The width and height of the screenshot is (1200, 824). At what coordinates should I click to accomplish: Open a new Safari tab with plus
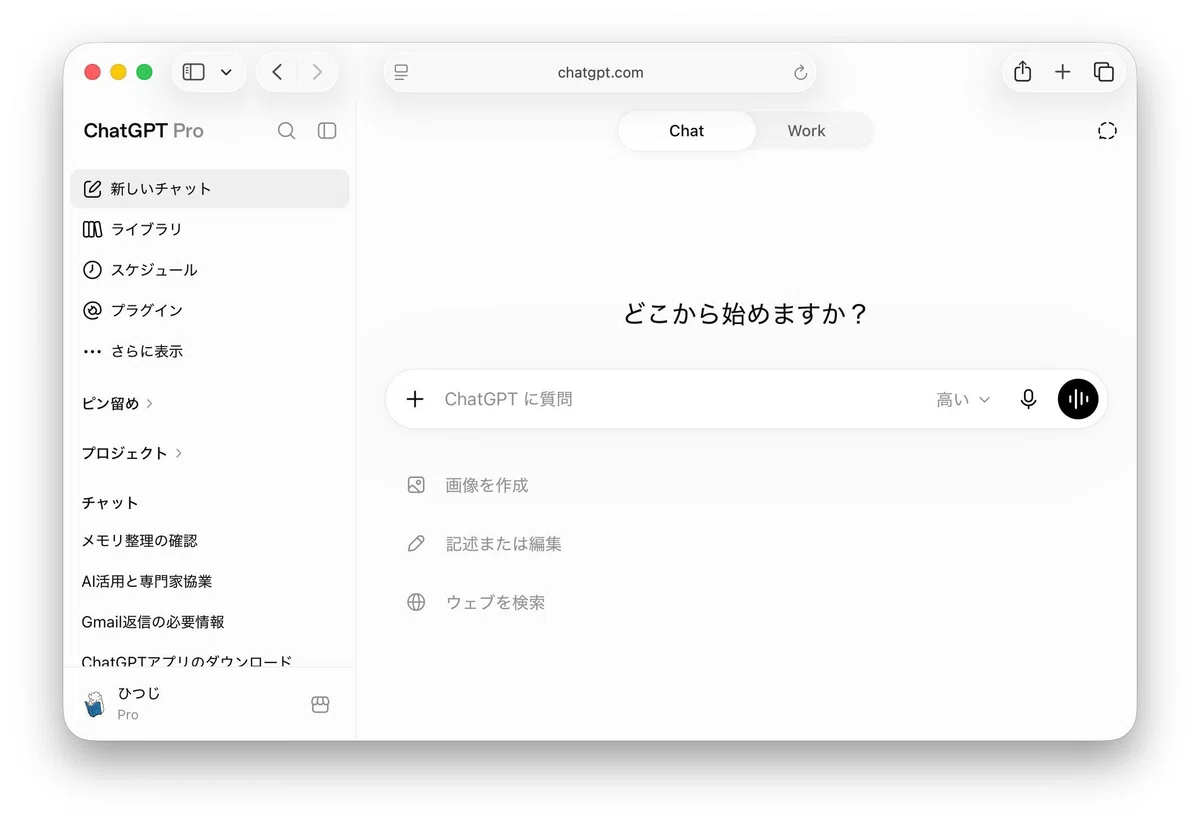1063,72
